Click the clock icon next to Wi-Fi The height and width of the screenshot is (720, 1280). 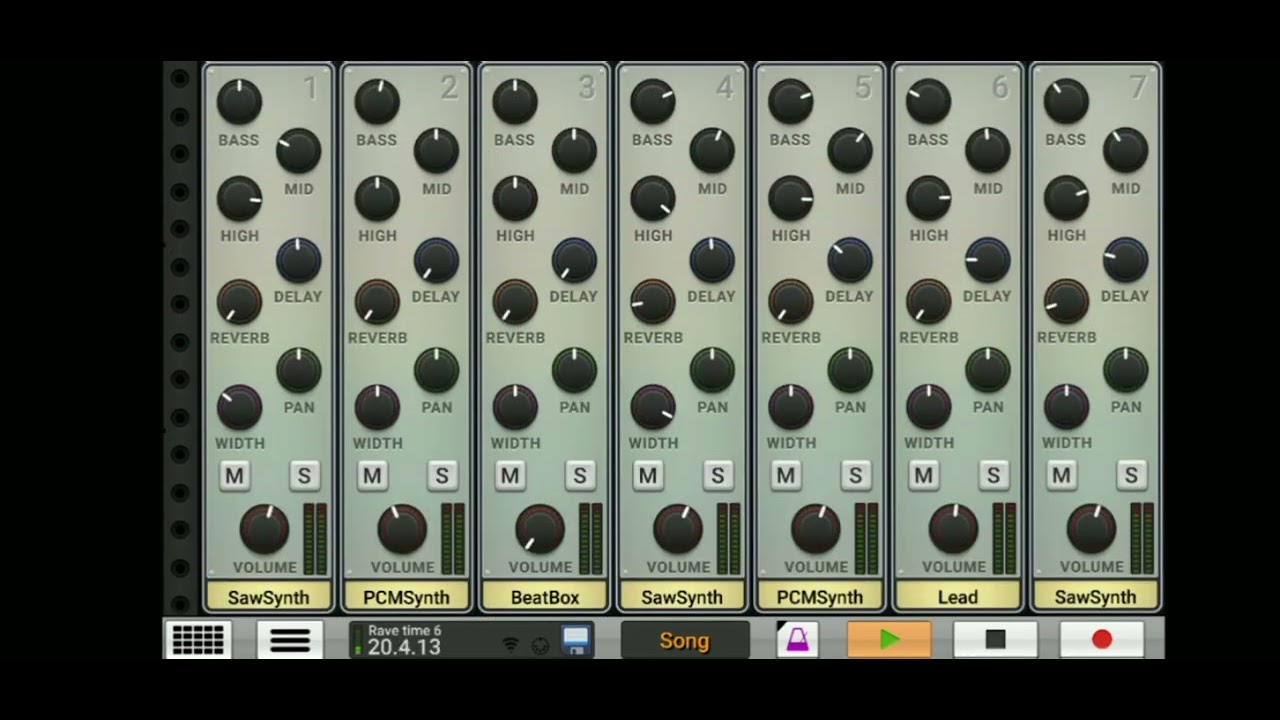pos(540,646)
